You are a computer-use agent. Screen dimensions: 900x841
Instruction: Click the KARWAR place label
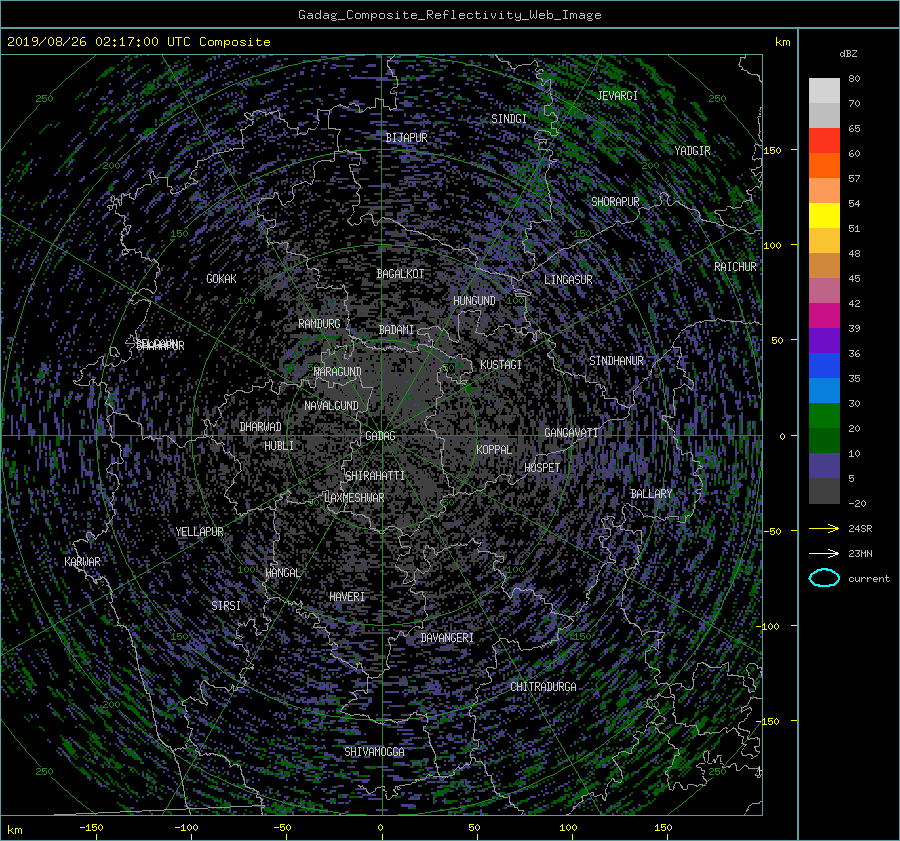point(82,562)
